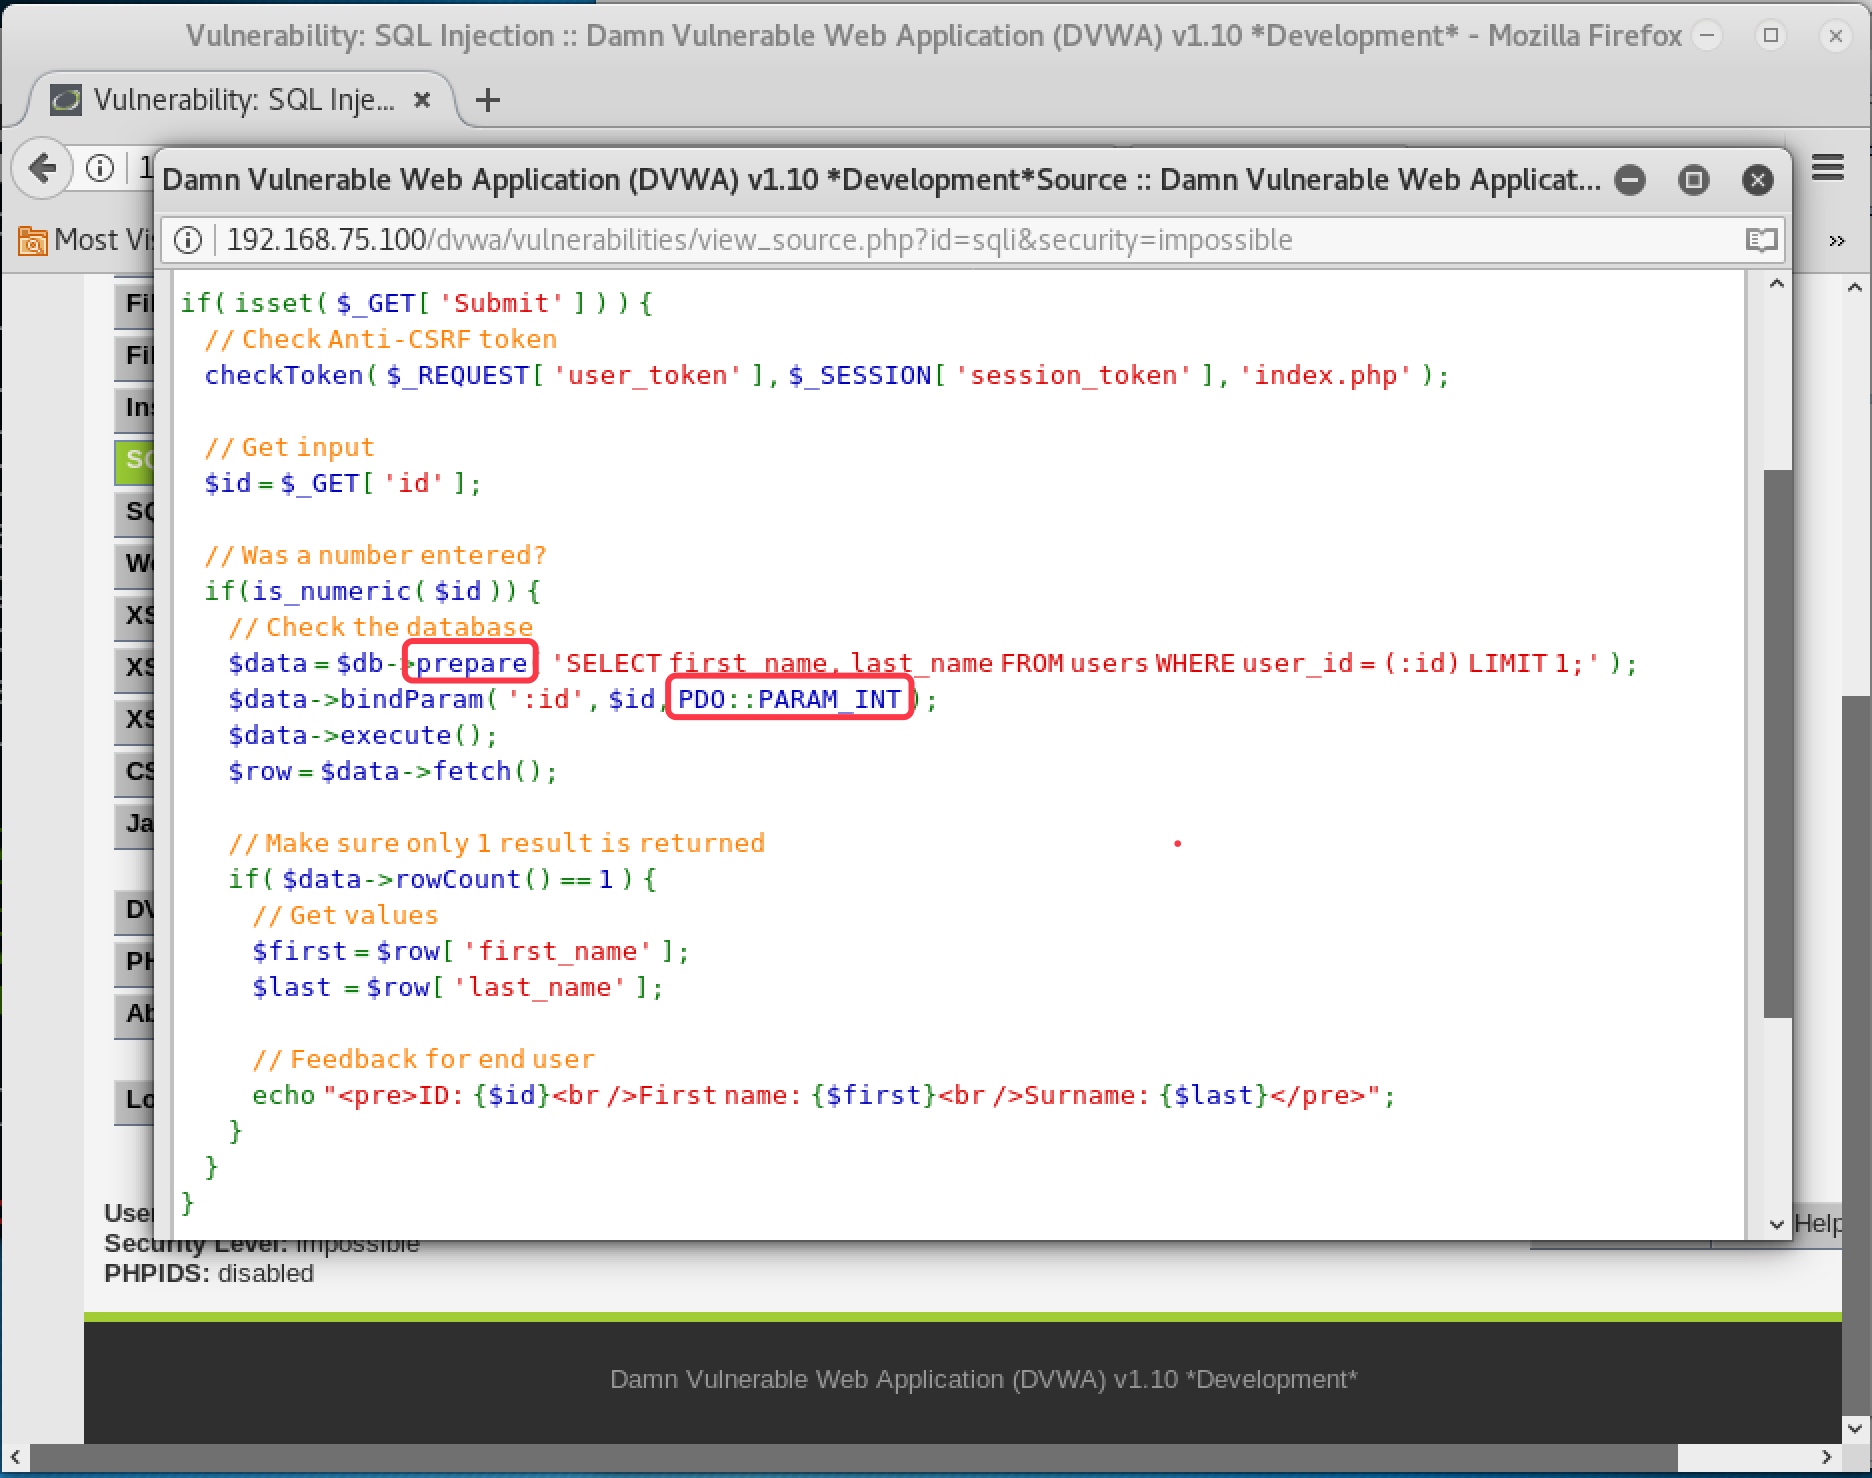Go back with Firefox's back arrow button
1872x1478 pixels.
pos(43,168)
